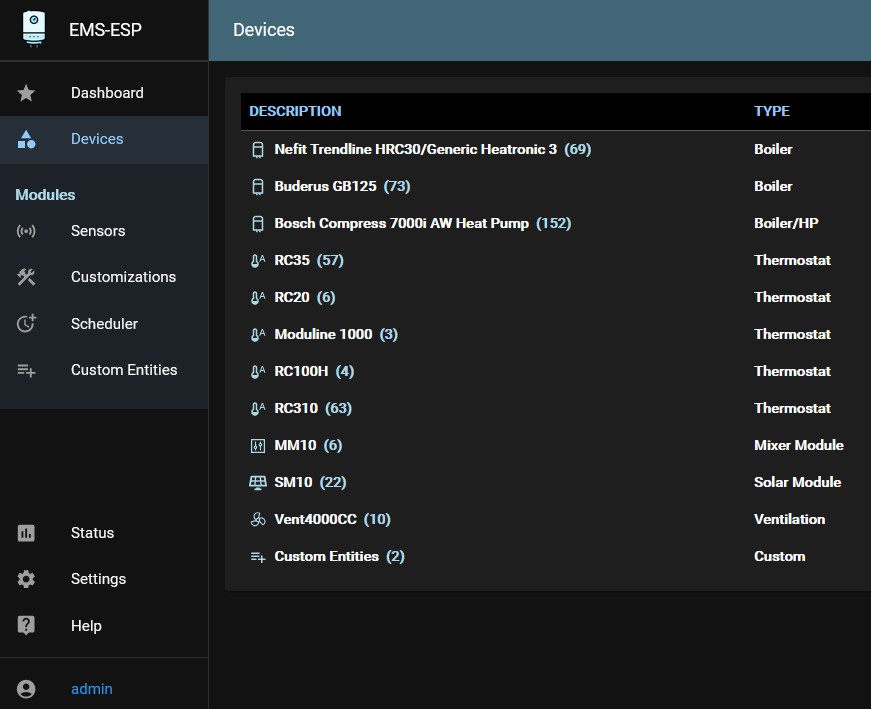Select the Custom Entities (2) table row
Screen dimensions: 871x709
555,556
